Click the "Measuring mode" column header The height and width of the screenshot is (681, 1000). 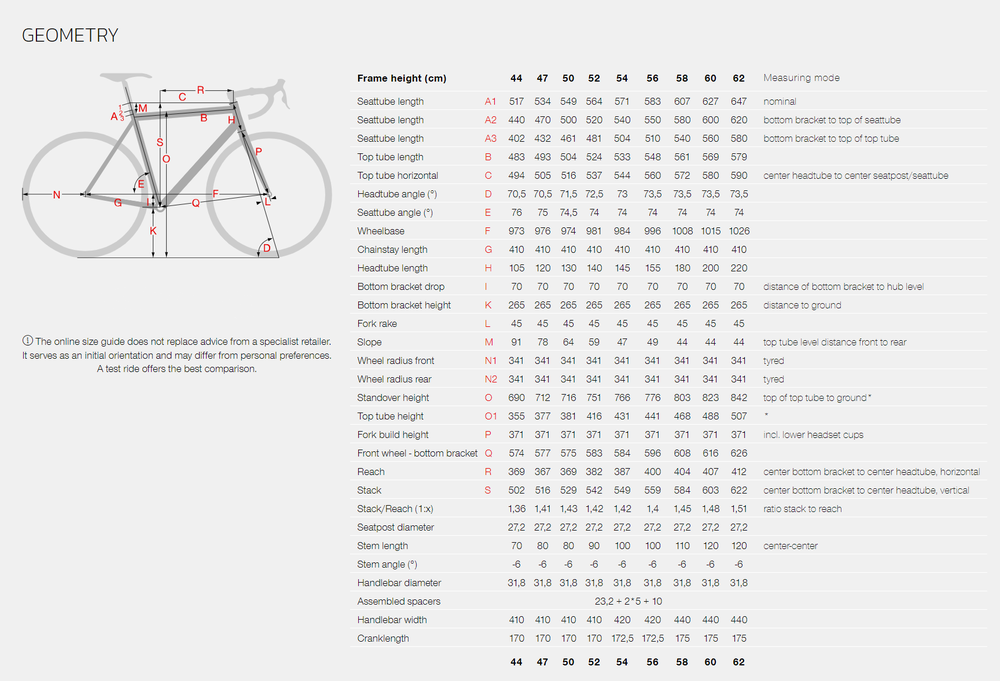[801, 78]
